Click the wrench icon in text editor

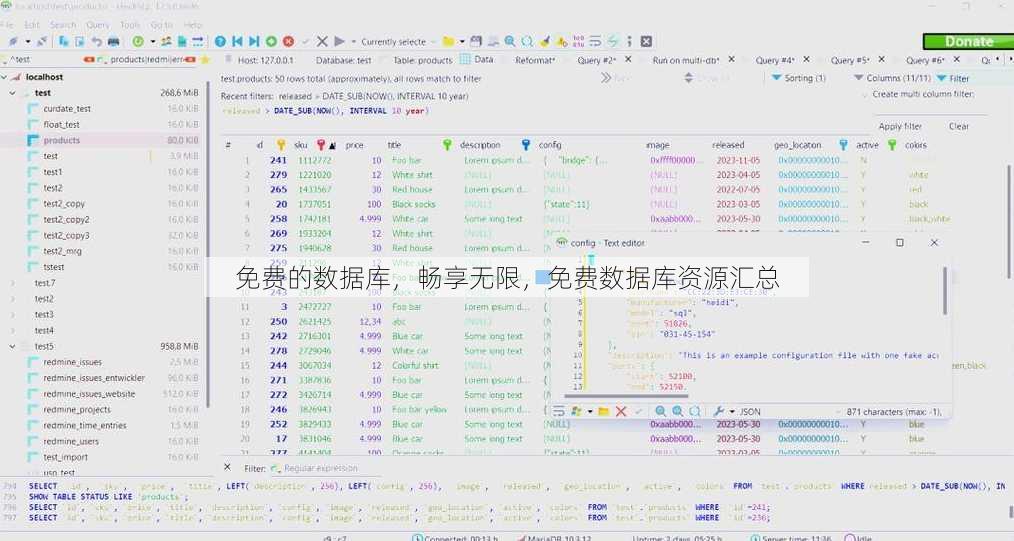coord(718,411)
